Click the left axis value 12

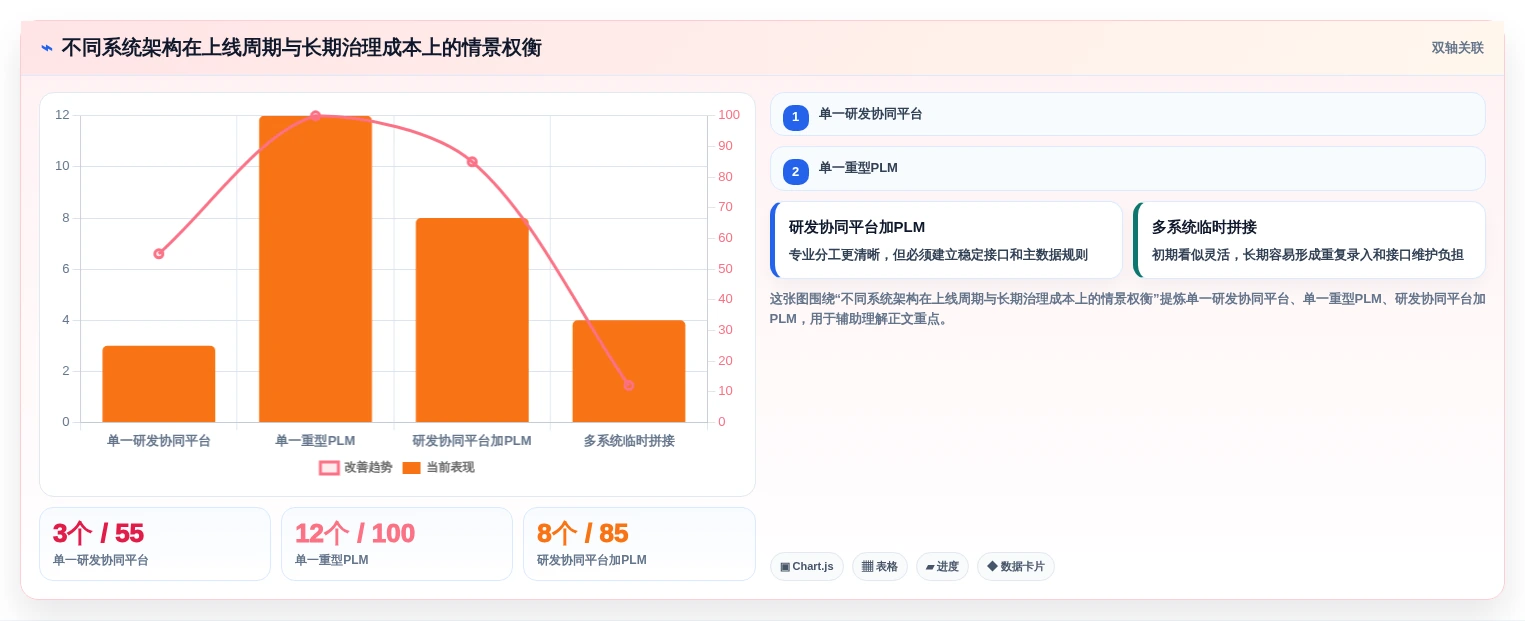pos(62,115)
